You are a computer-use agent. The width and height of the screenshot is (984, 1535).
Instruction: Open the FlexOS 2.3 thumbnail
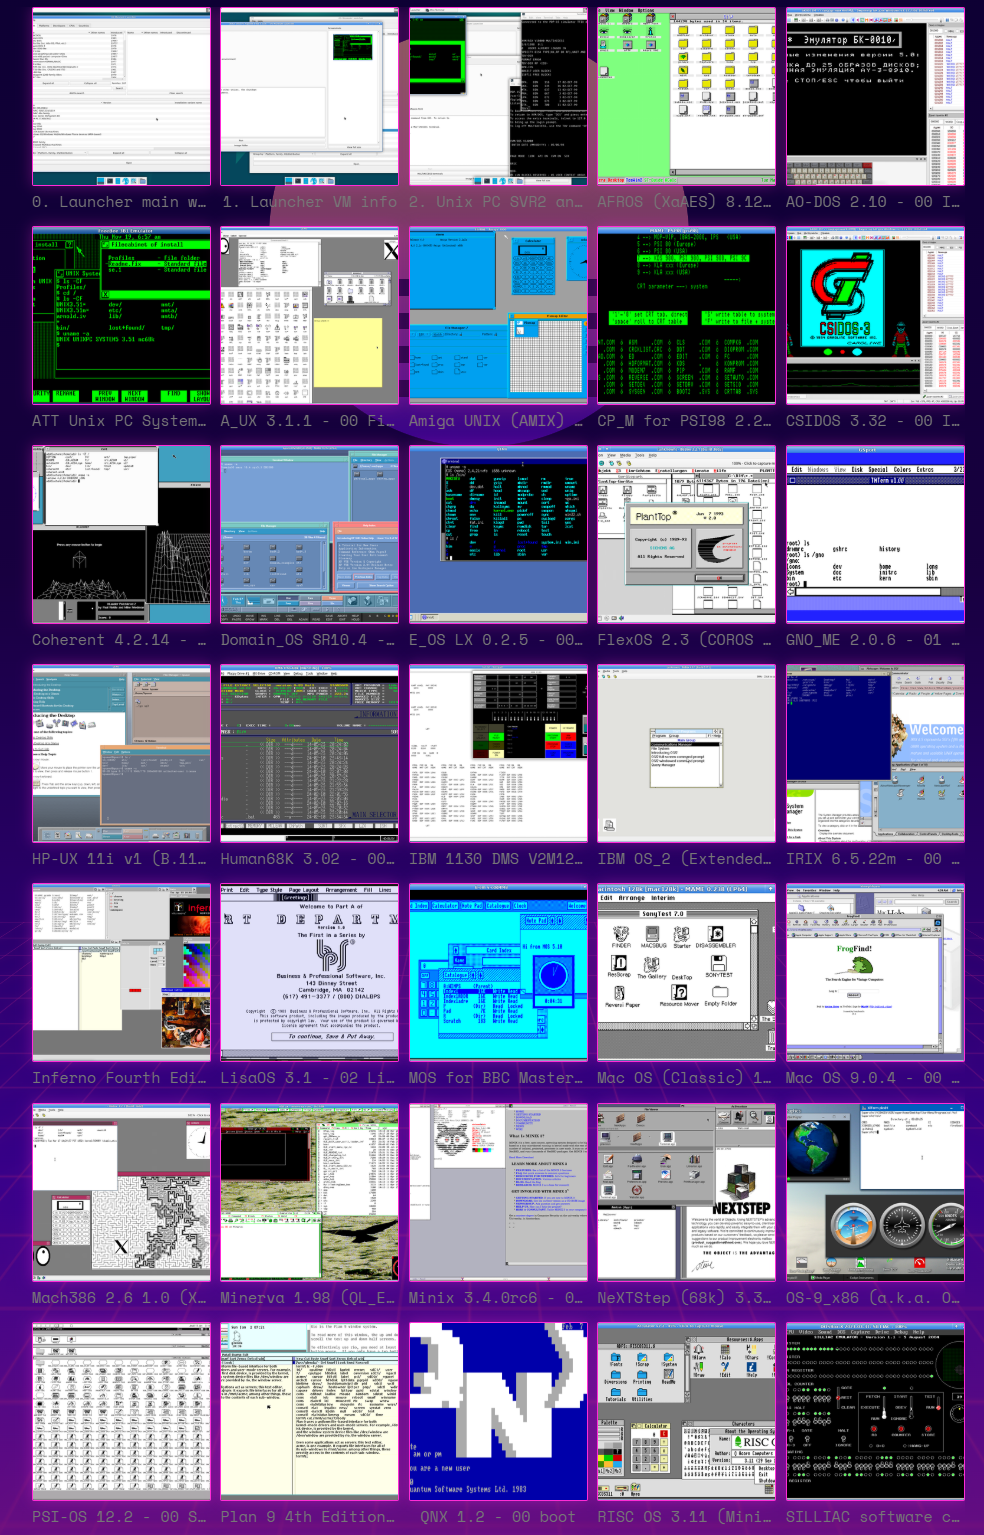(x=686, y=535)
